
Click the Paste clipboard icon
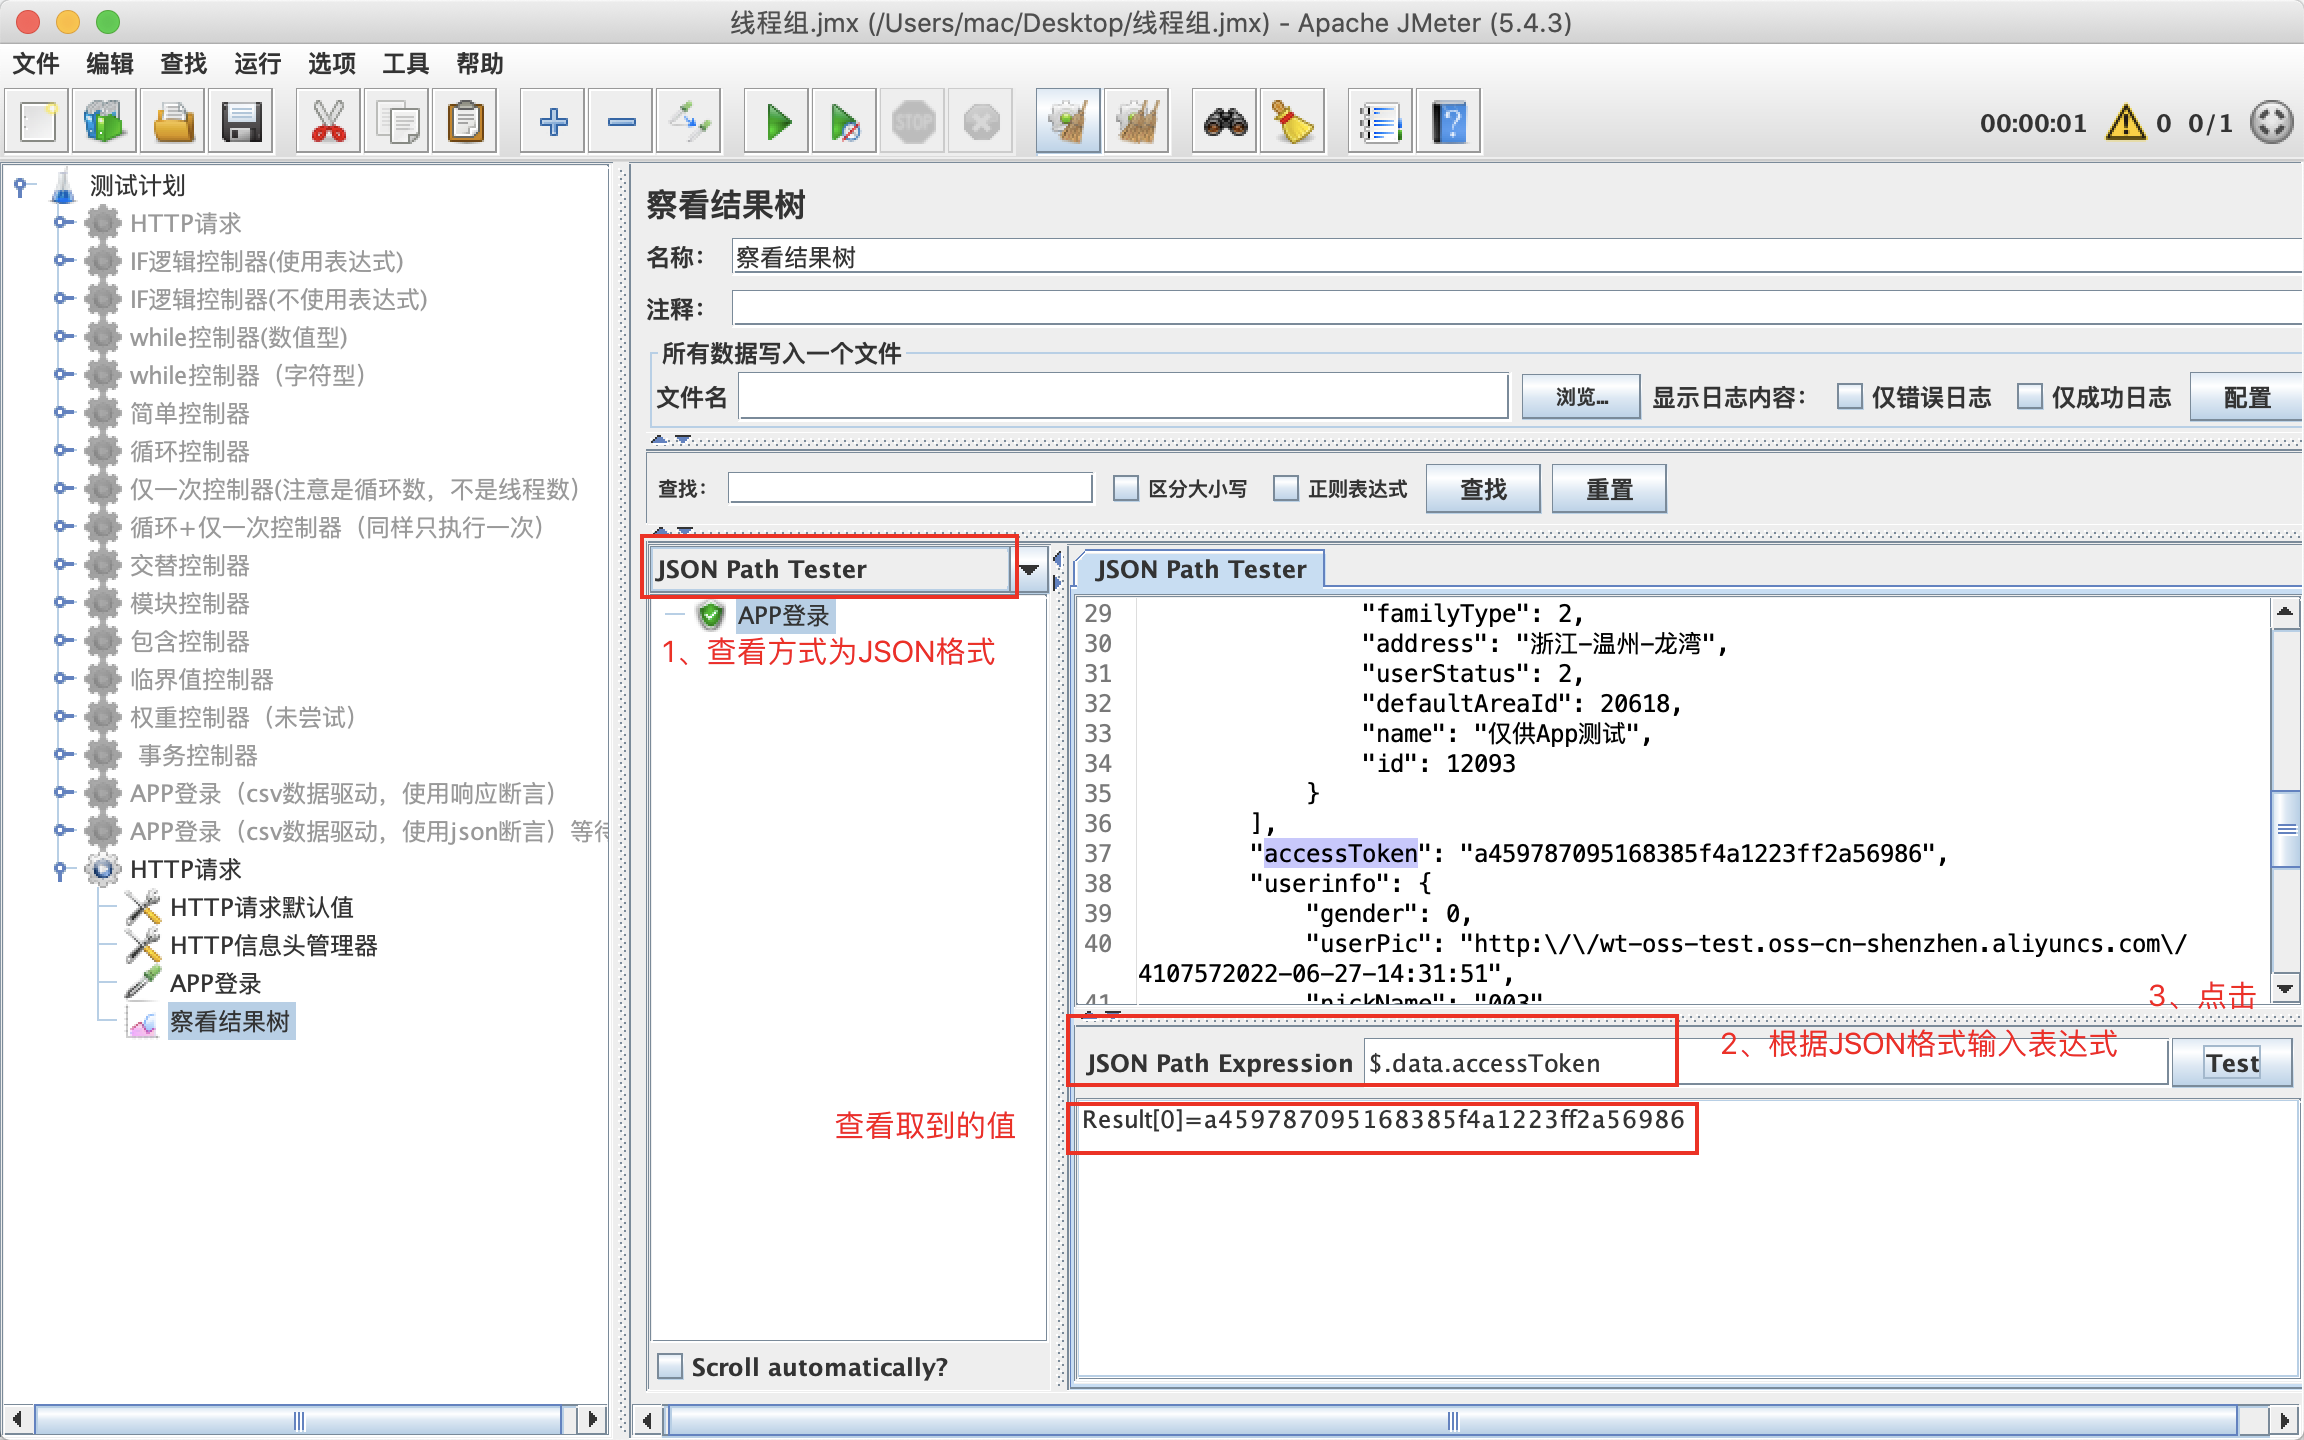tap(465, 123)
